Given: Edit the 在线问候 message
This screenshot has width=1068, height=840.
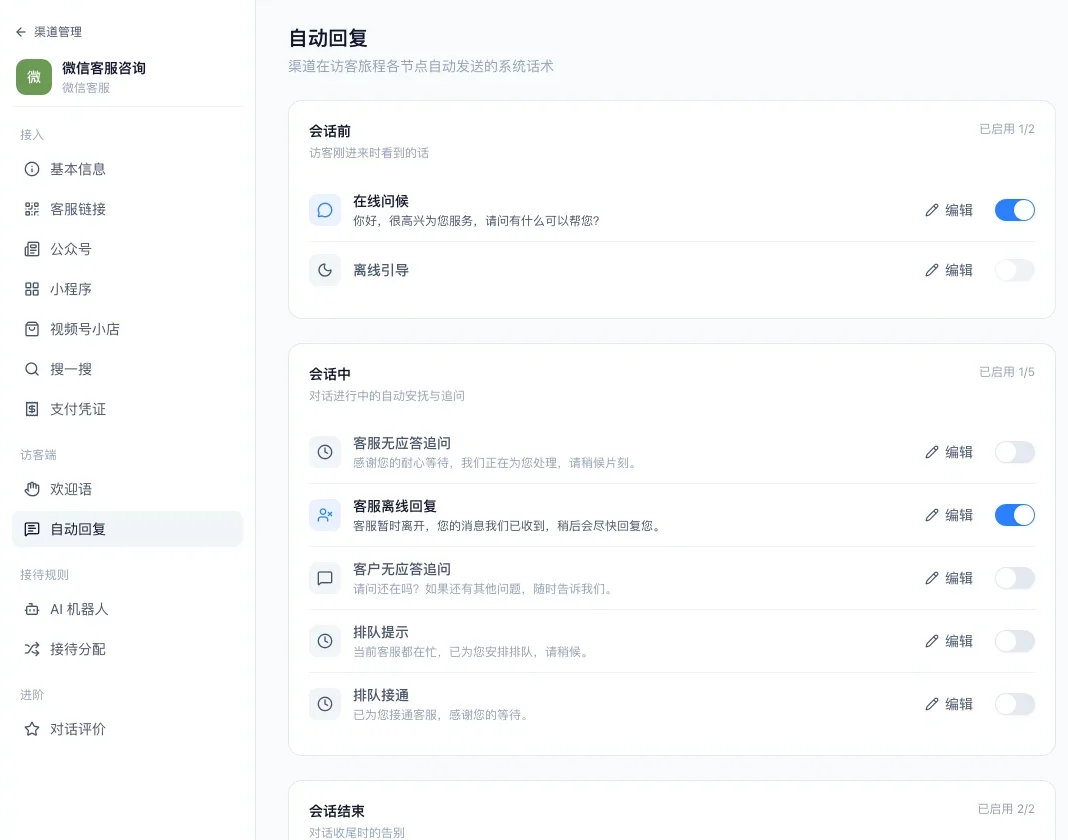Looking at the screenshot, I should point(949,210).
